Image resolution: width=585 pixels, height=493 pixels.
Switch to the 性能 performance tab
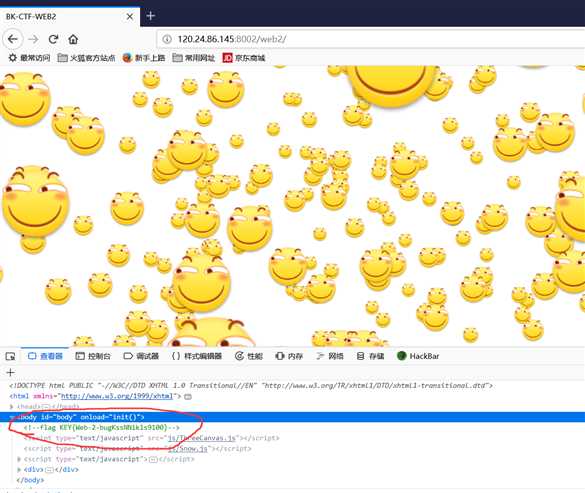click(x=249, y=356)
